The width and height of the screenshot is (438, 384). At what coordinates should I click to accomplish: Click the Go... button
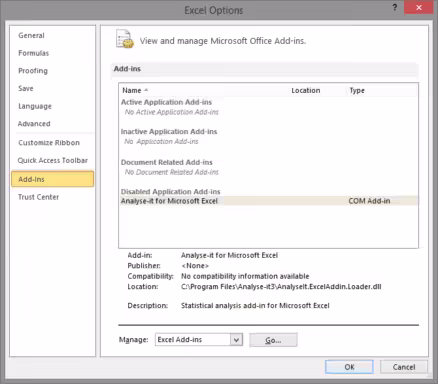273,340
